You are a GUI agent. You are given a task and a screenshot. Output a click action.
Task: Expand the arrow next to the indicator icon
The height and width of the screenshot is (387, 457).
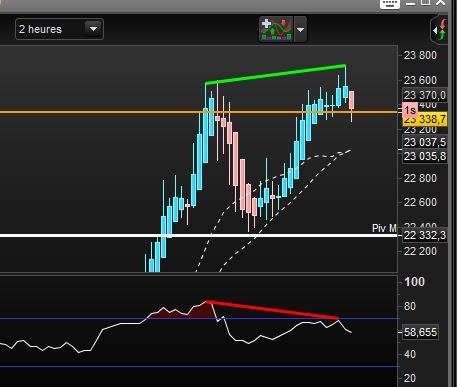click(300, 30)
